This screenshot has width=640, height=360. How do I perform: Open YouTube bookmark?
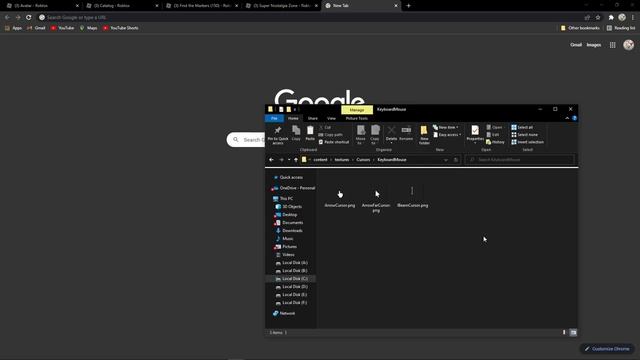(x=62, y=28)
